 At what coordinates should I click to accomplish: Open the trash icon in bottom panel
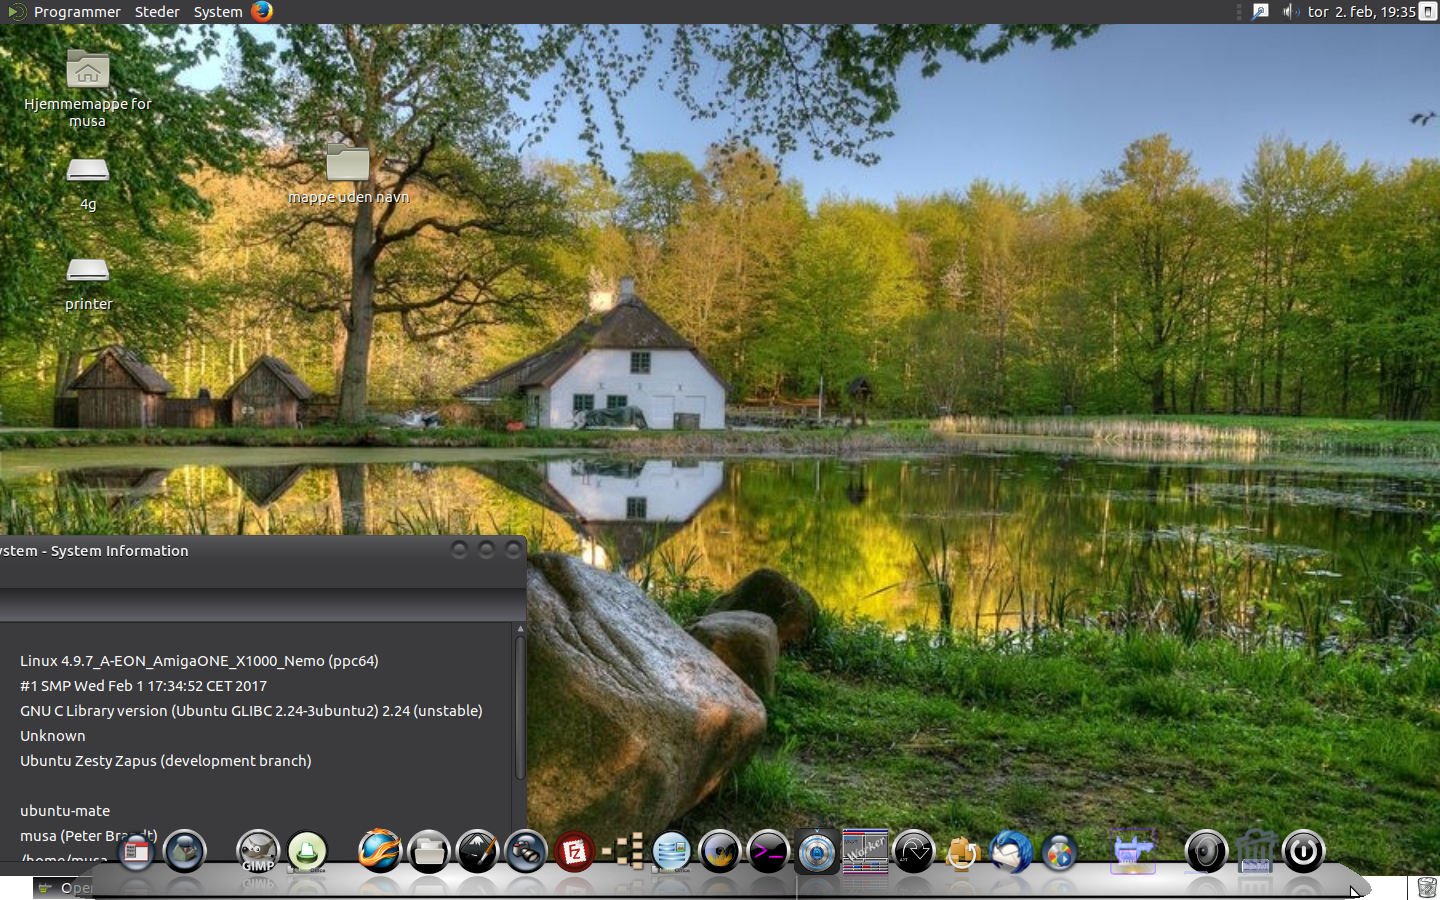pos(1427,887)
